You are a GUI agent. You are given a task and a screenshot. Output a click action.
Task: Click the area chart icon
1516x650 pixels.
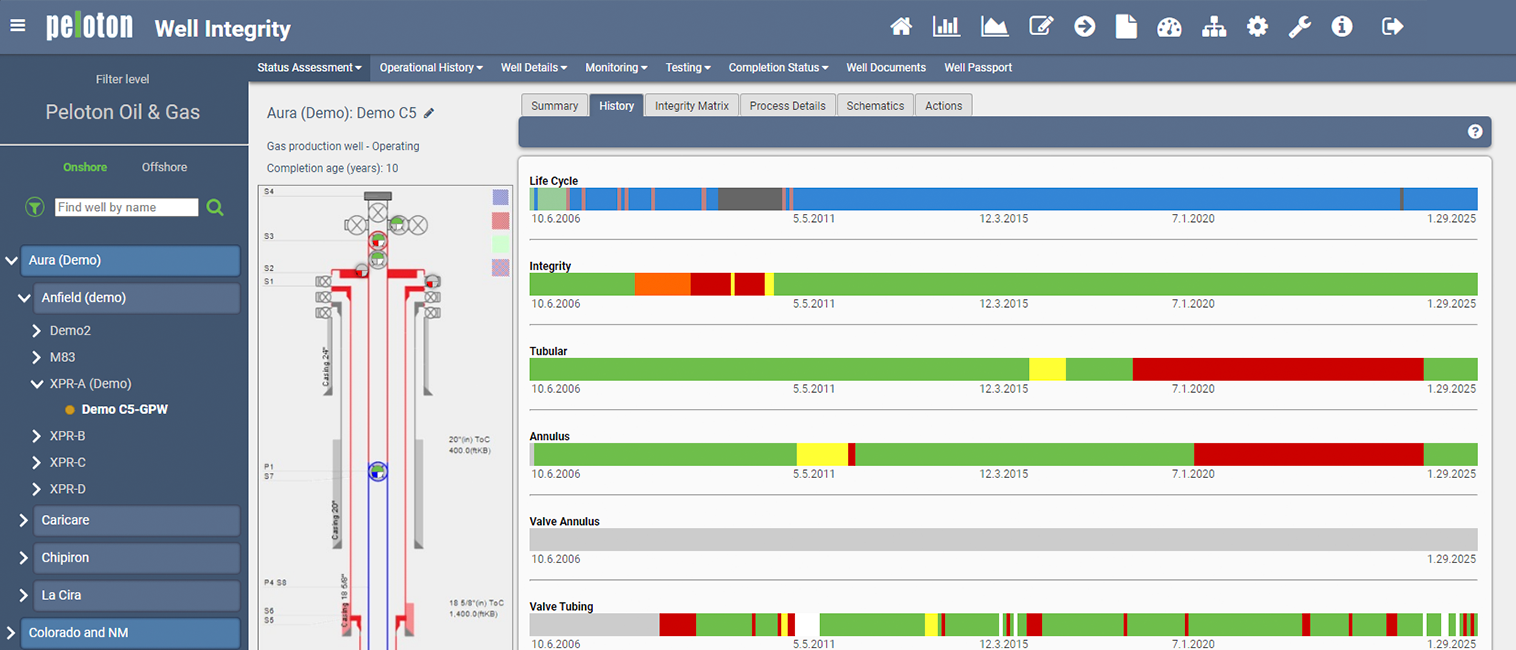(994, 27)
